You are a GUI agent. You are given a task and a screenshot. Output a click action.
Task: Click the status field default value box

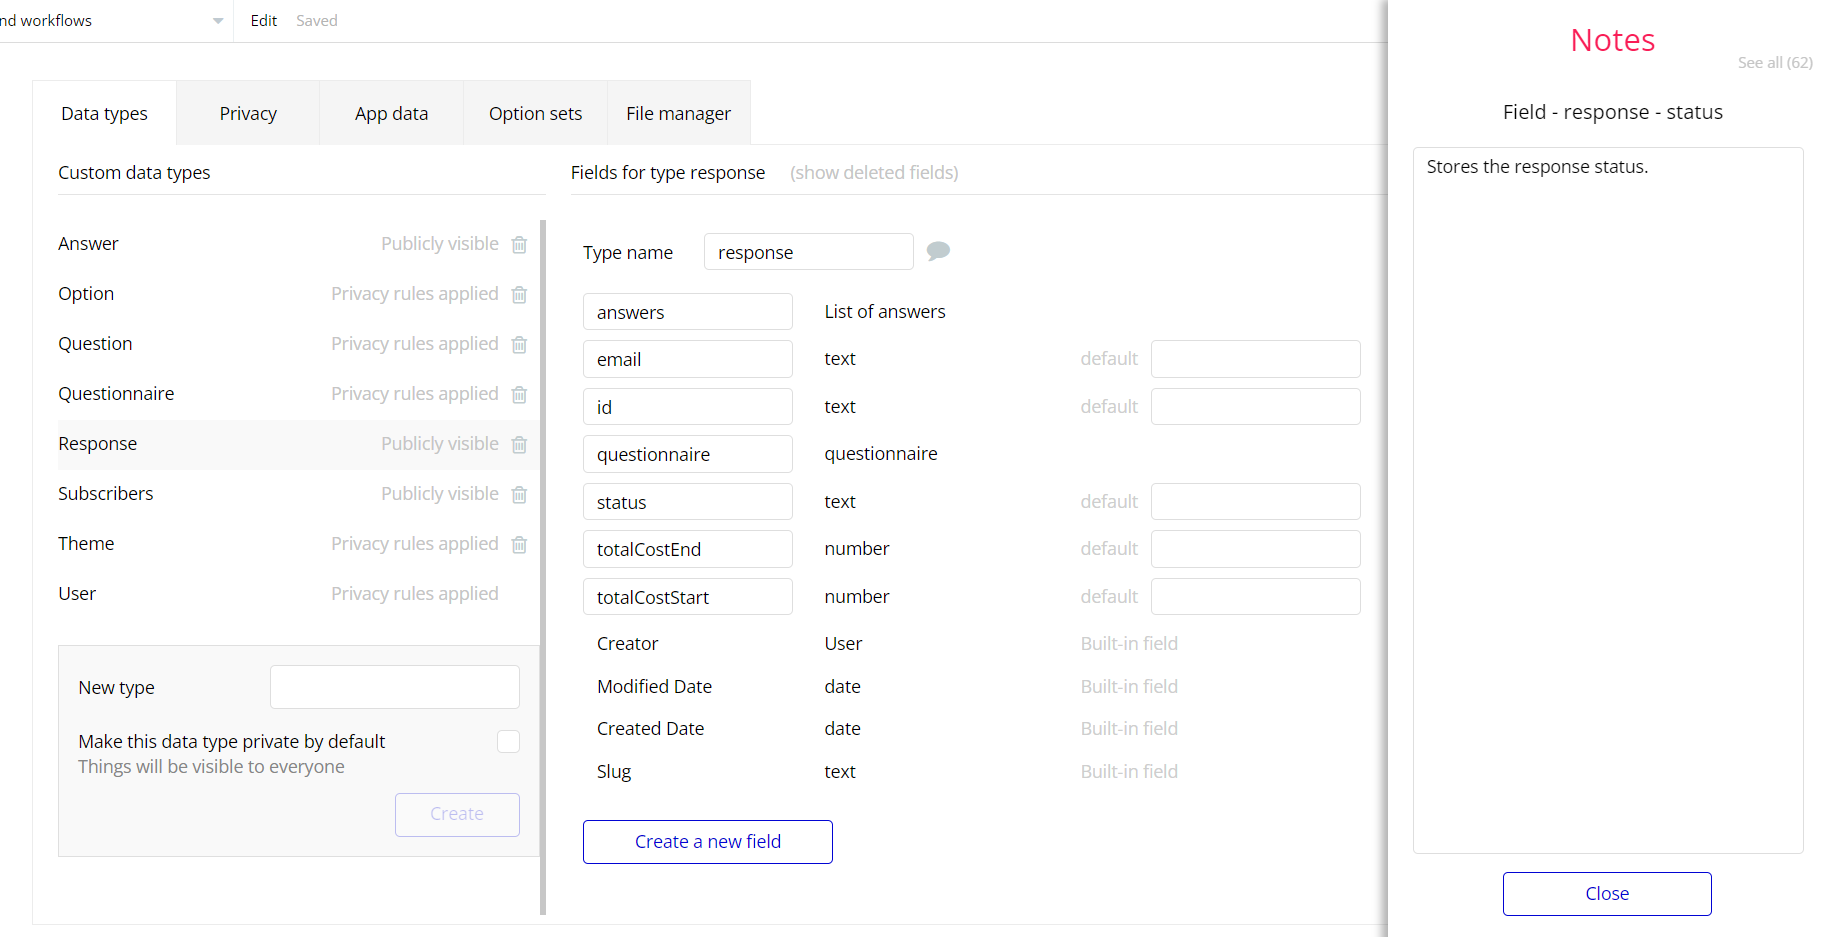click(1255, 502)
